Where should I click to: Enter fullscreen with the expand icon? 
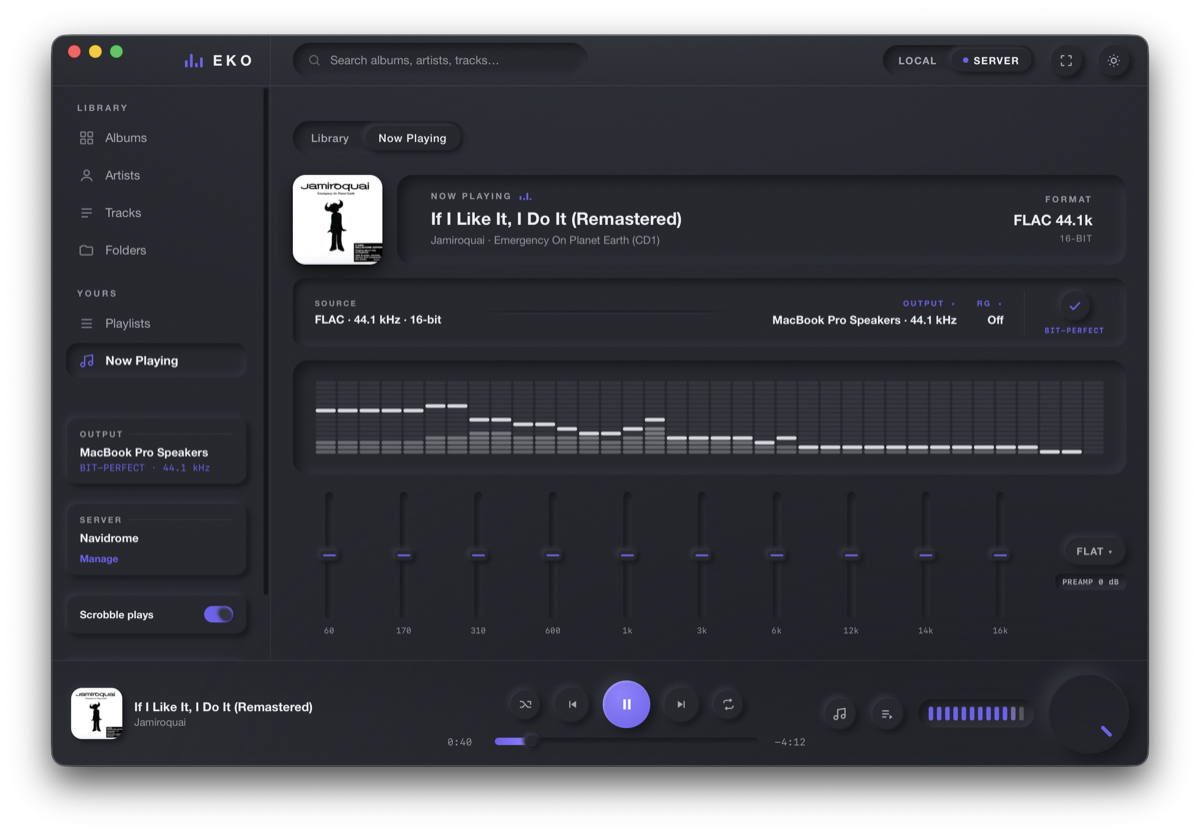coord(1066,60)
